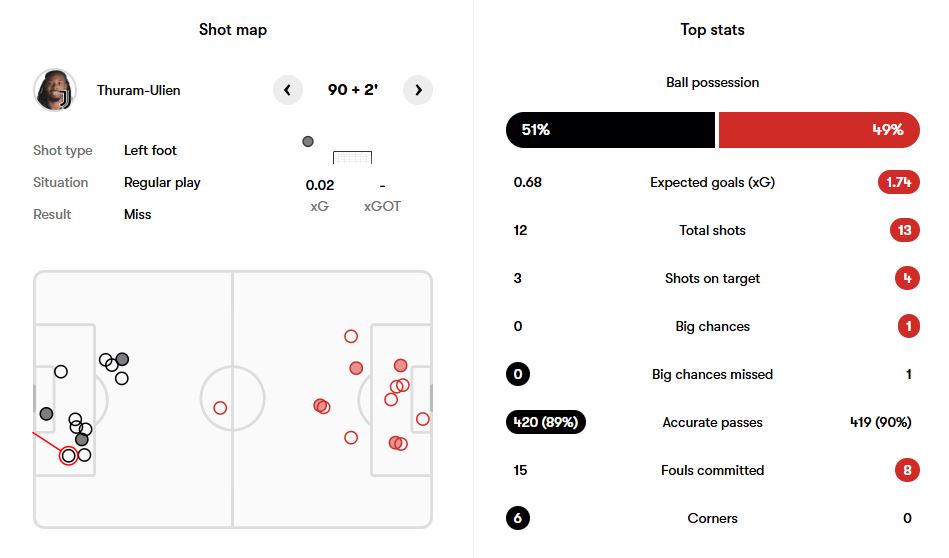Image resolution: width=949 pixels, height=558 pixels.
Task: Click the 1.74 expected goals badge
Action: click(898, 182)
